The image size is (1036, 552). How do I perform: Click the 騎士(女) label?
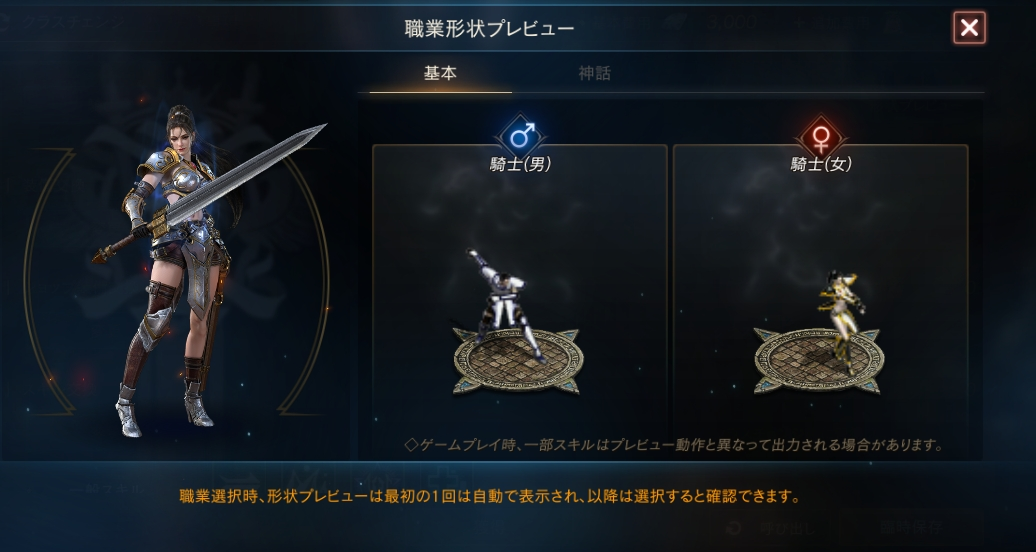pos(821,165)
